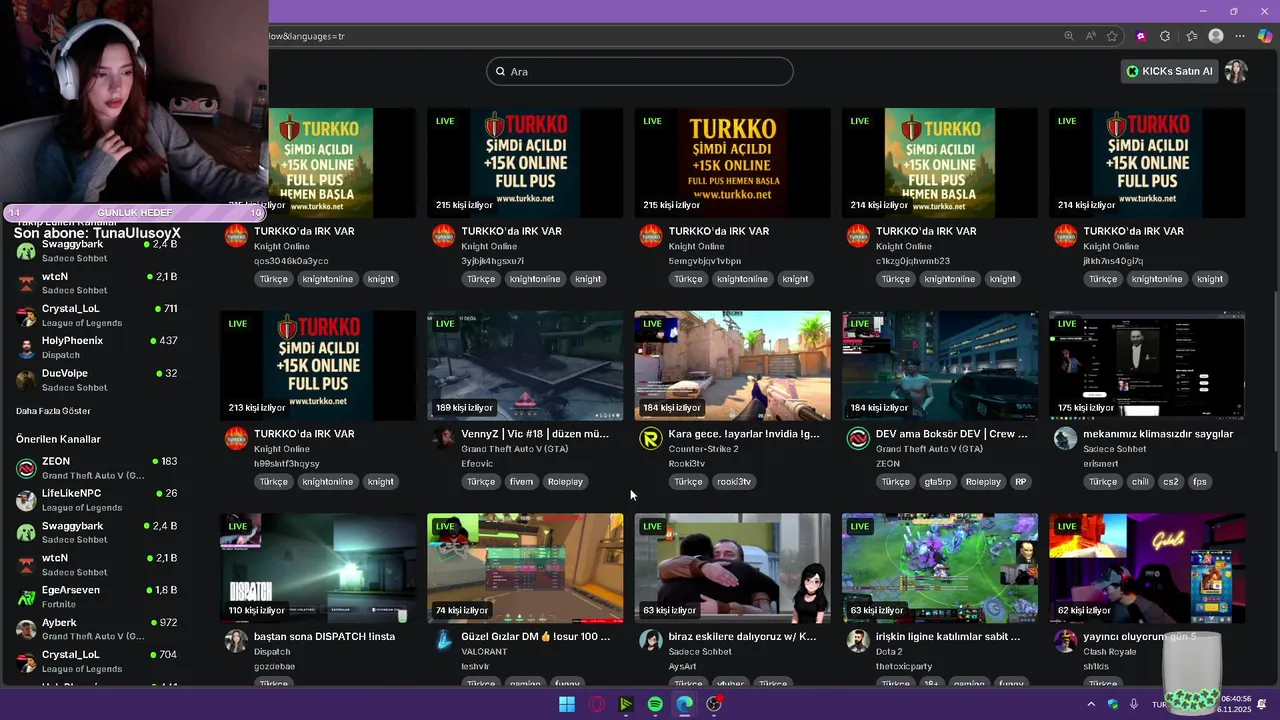Select EgeArseven recommended channel
This screenshot has height=720, width=1280.
[x=97, y=596]
